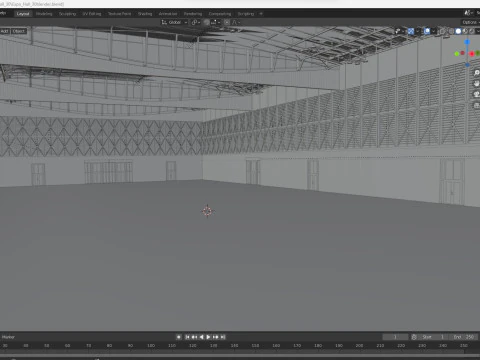Viewport: 480px width, 360px height.
Task: Open the Marker menu in timeline
Action: [x=8, y=337]
